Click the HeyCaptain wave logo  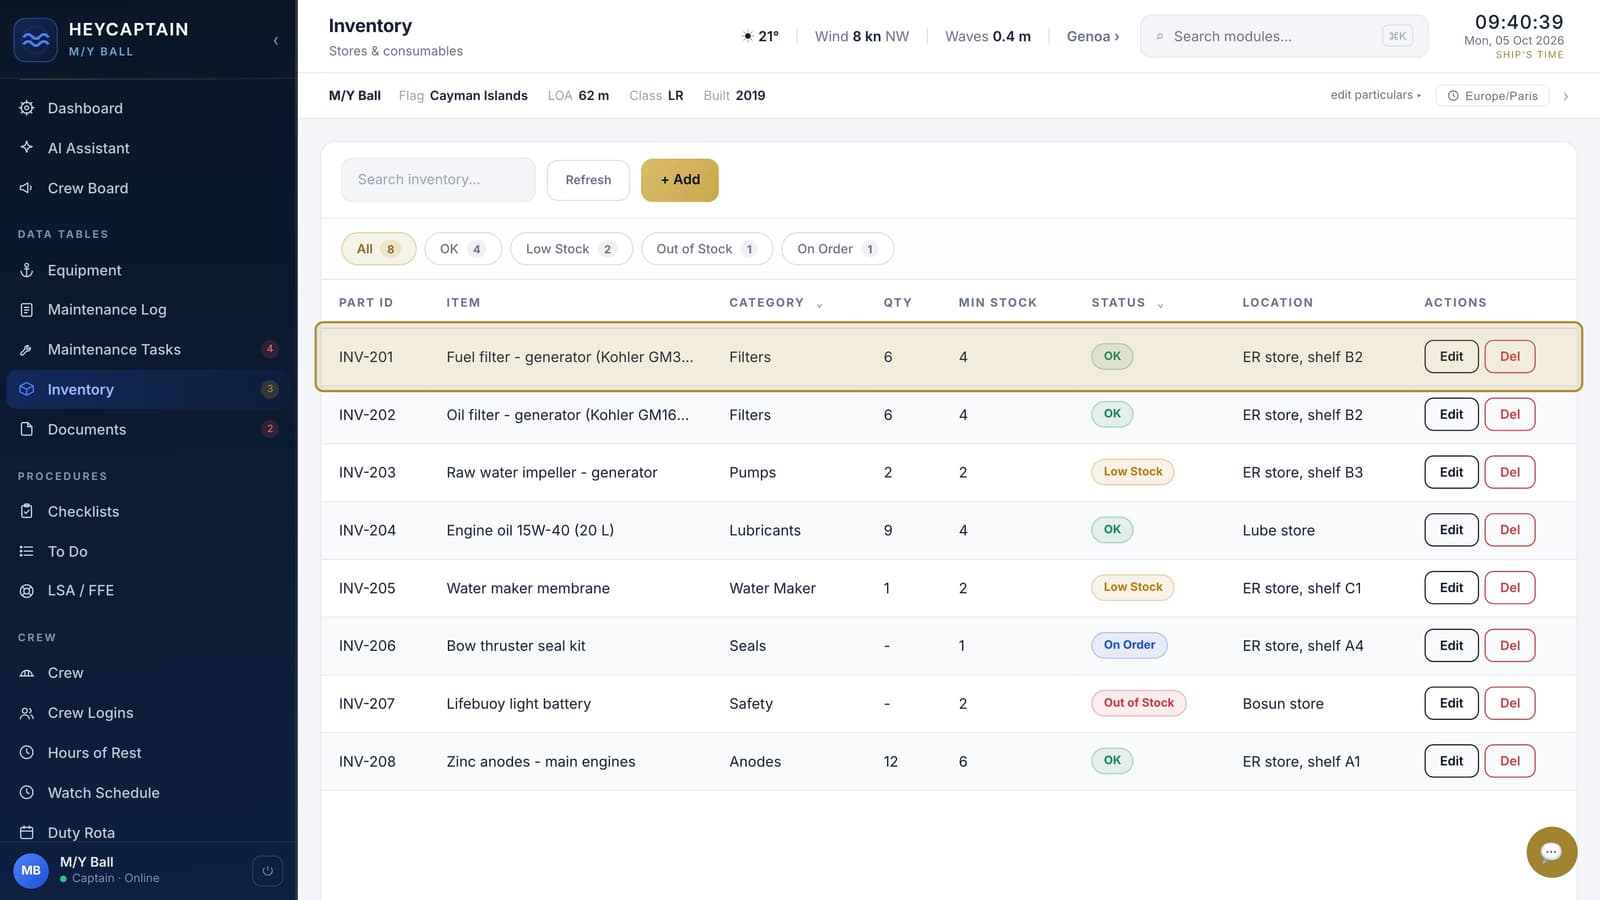point(35,40)
